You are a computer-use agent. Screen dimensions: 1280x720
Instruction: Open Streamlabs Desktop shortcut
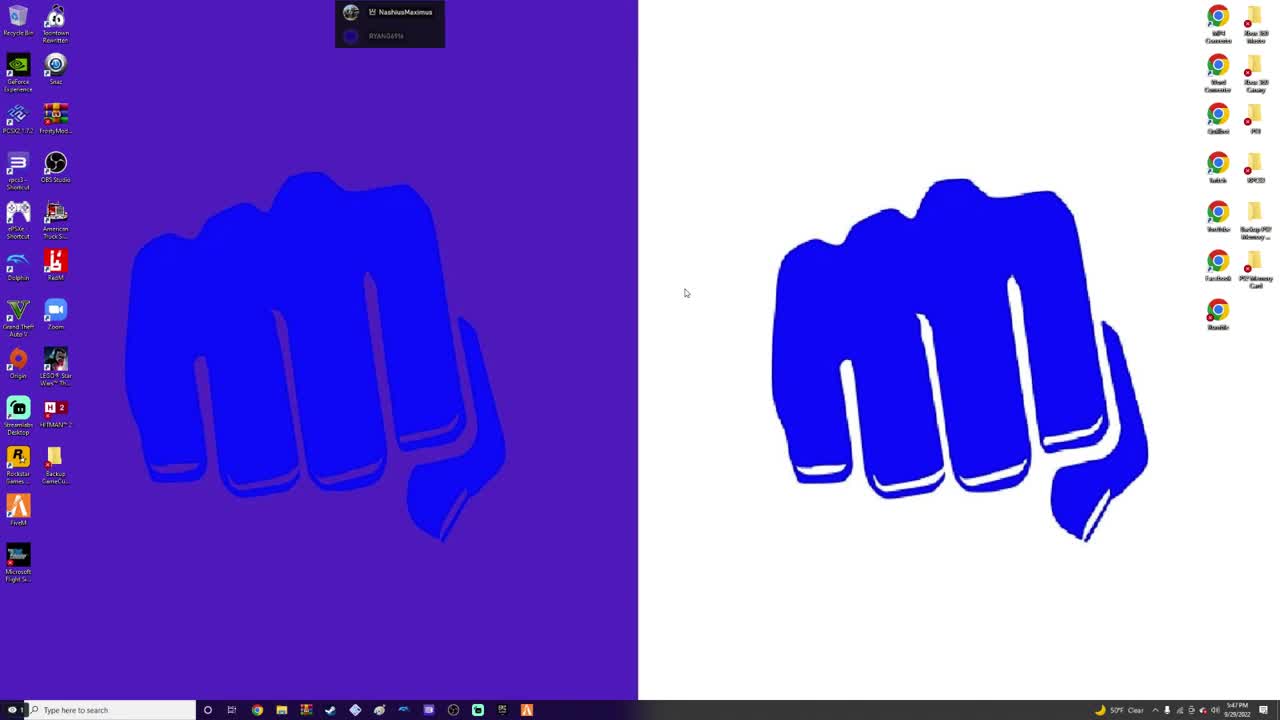18,416
